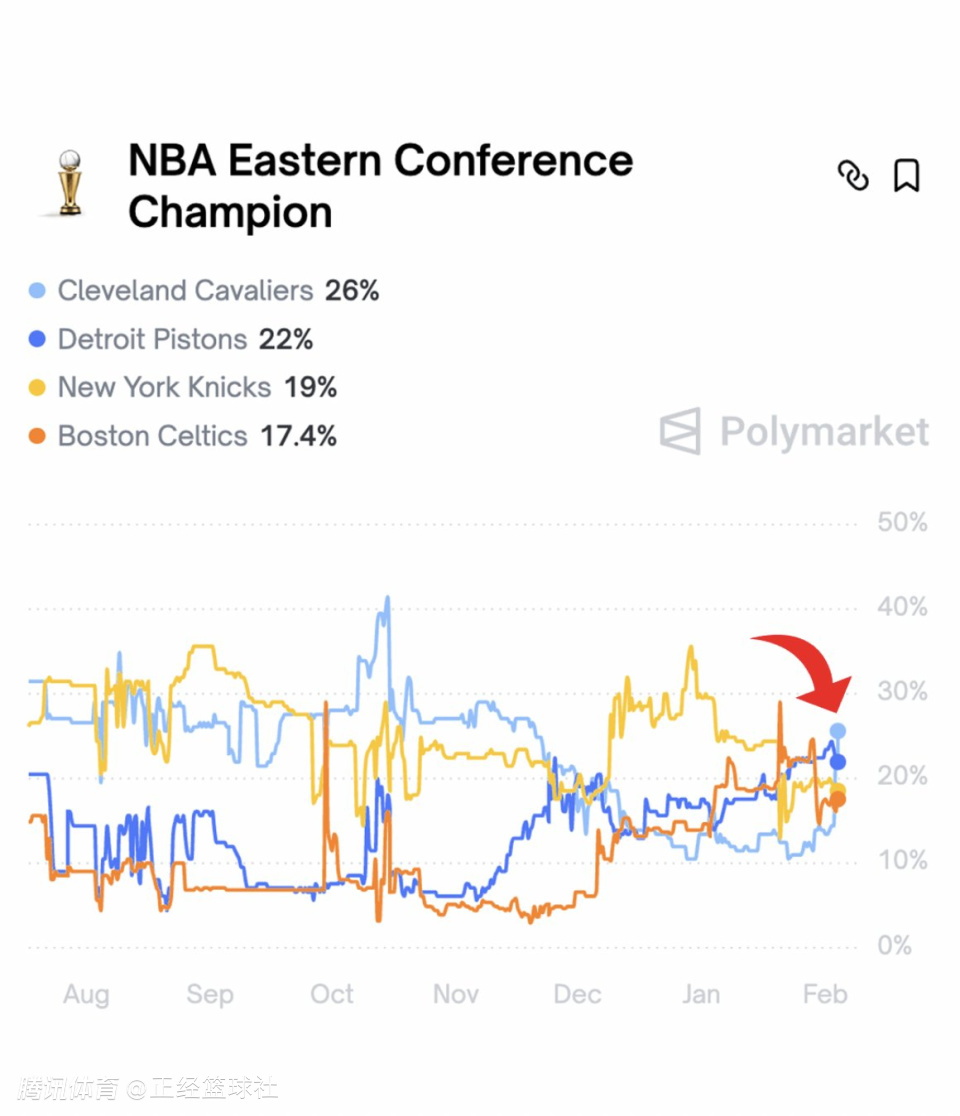Click the Celtics orange endpoint dot on chart
Image resolution: width=960 pixels, height=1116 pixels.
pos(837,799)
